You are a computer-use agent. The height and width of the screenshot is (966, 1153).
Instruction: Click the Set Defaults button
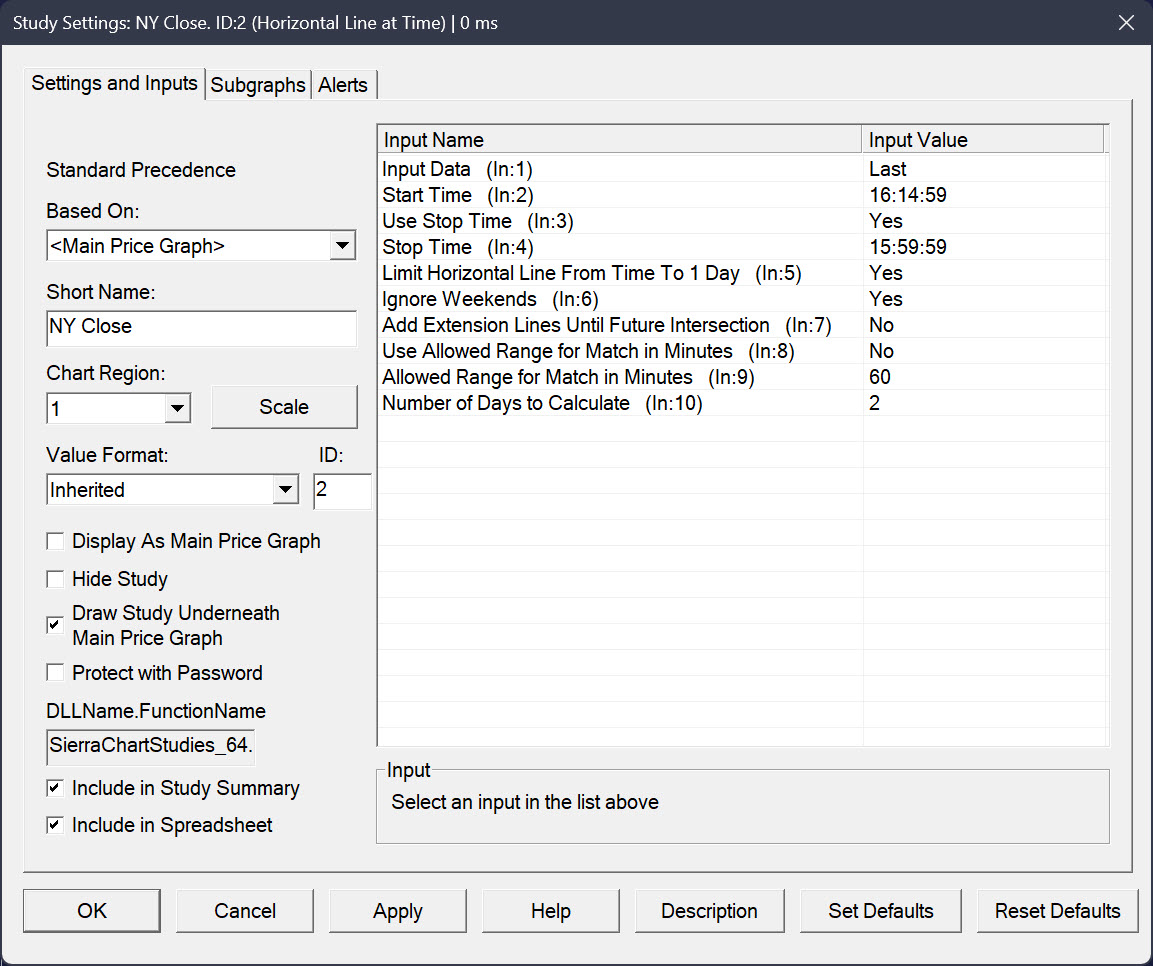(880, 911)
